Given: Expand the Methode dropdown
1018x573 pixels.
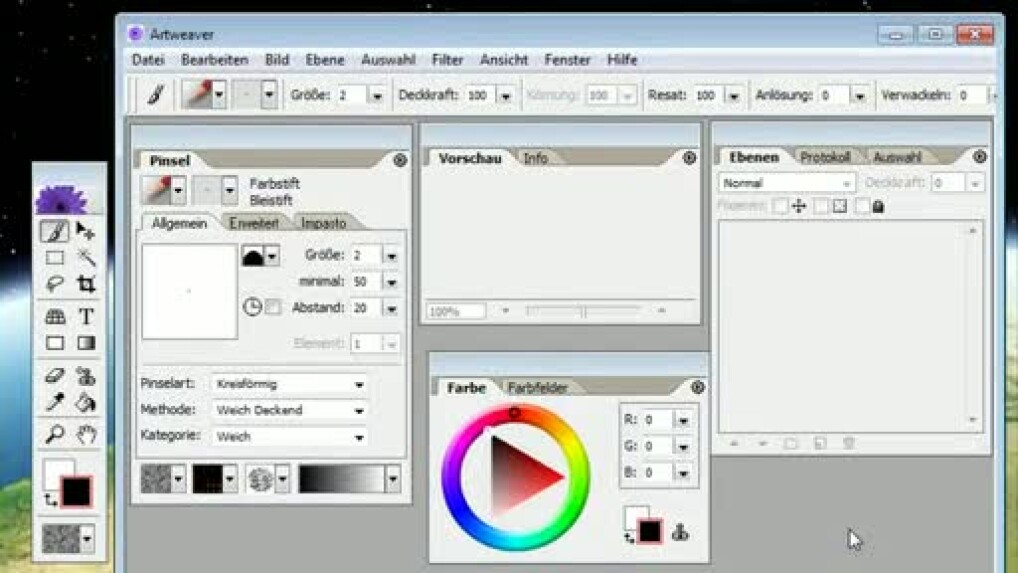Looking at the screenshot, I should pos(289,410).
